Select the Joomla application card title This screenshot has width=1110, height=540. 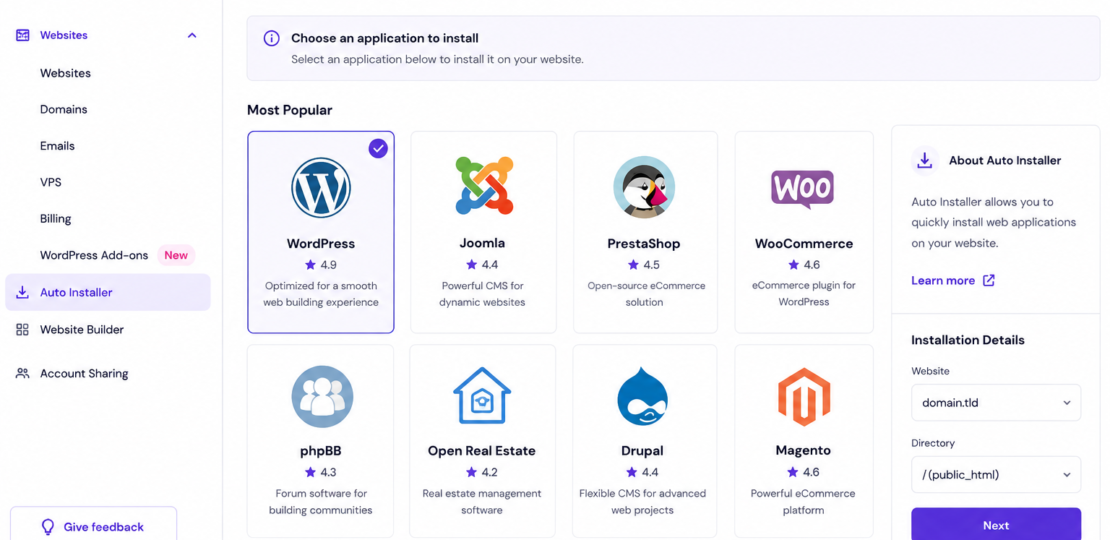482,243
